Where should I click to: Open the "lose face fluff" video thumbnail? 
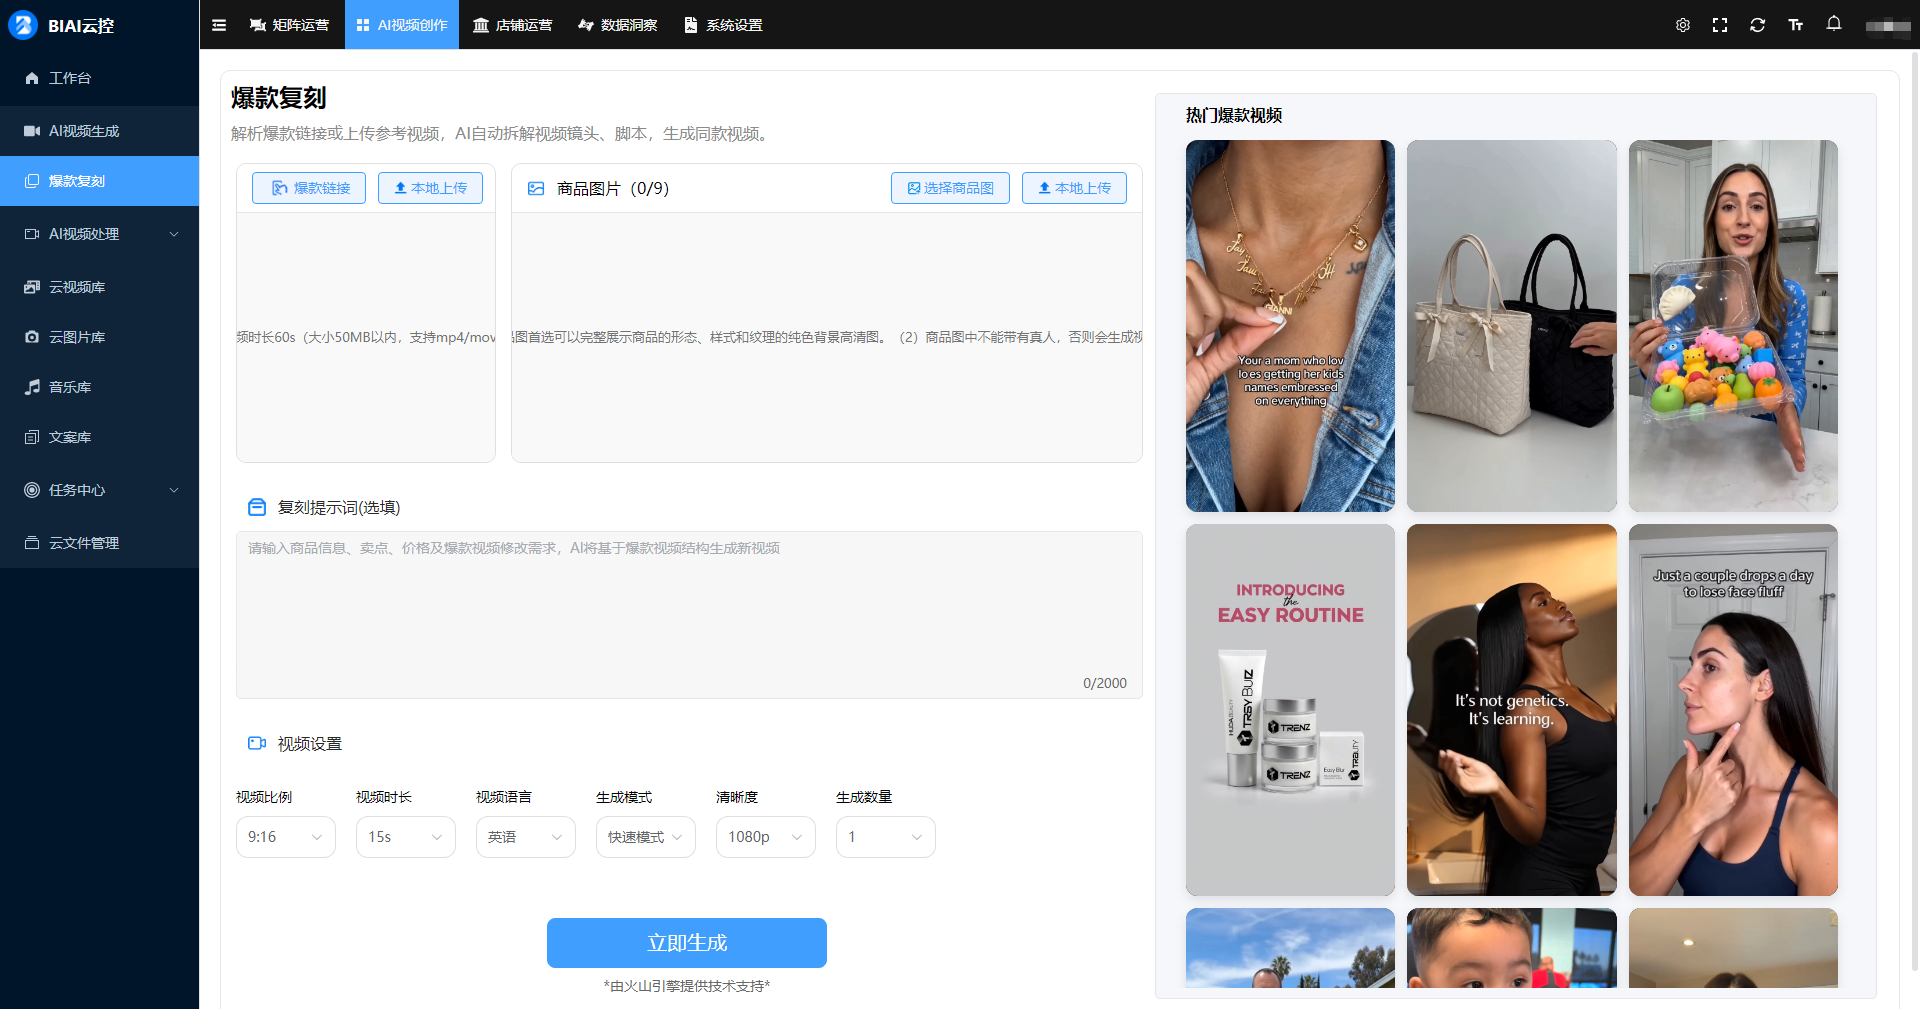click(x=1733, y=710)
